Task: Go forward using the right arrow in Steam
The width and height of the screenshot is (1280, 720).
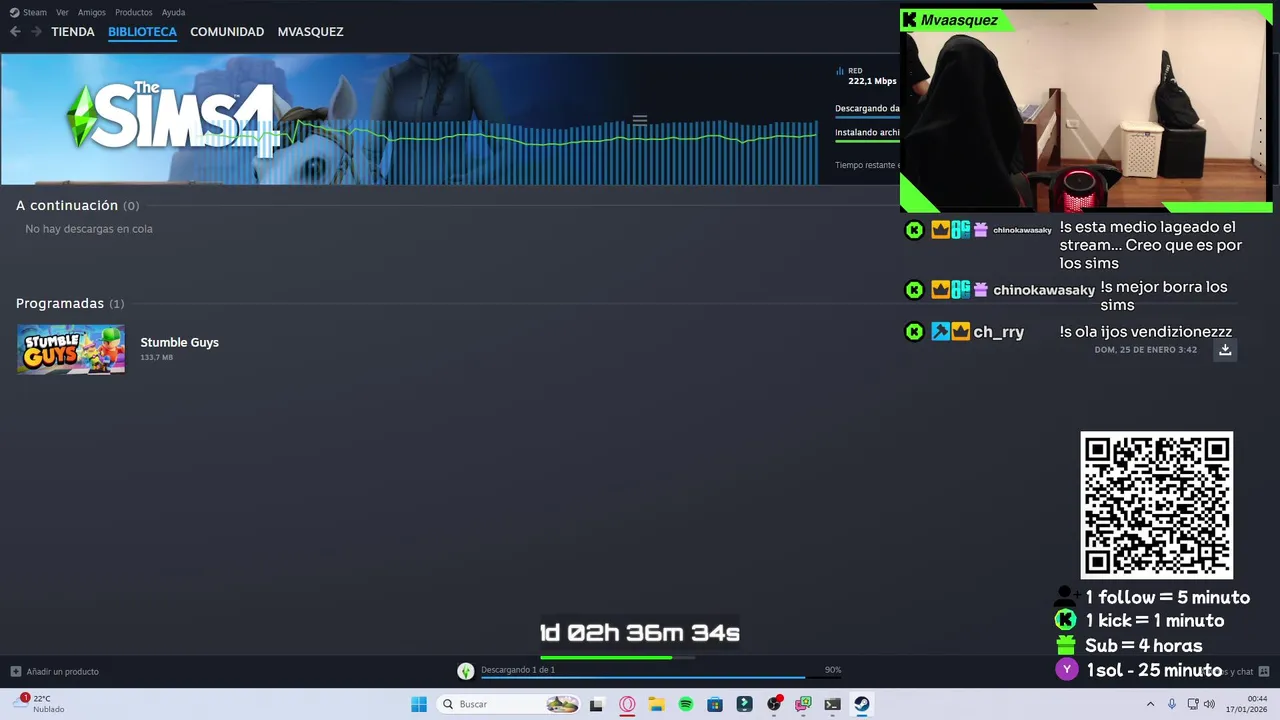Action: point(36,32)
